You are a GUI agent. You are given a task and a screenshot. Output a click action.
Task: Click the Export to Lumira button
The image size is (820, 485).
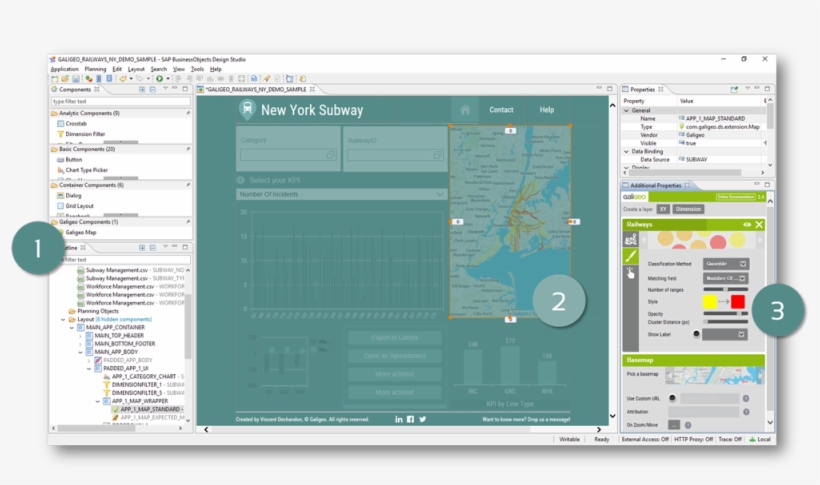(x=395, y=337)
